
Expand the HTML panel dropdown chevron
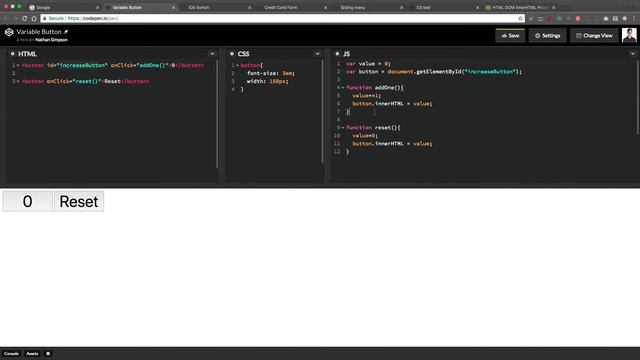click(212, 53)
